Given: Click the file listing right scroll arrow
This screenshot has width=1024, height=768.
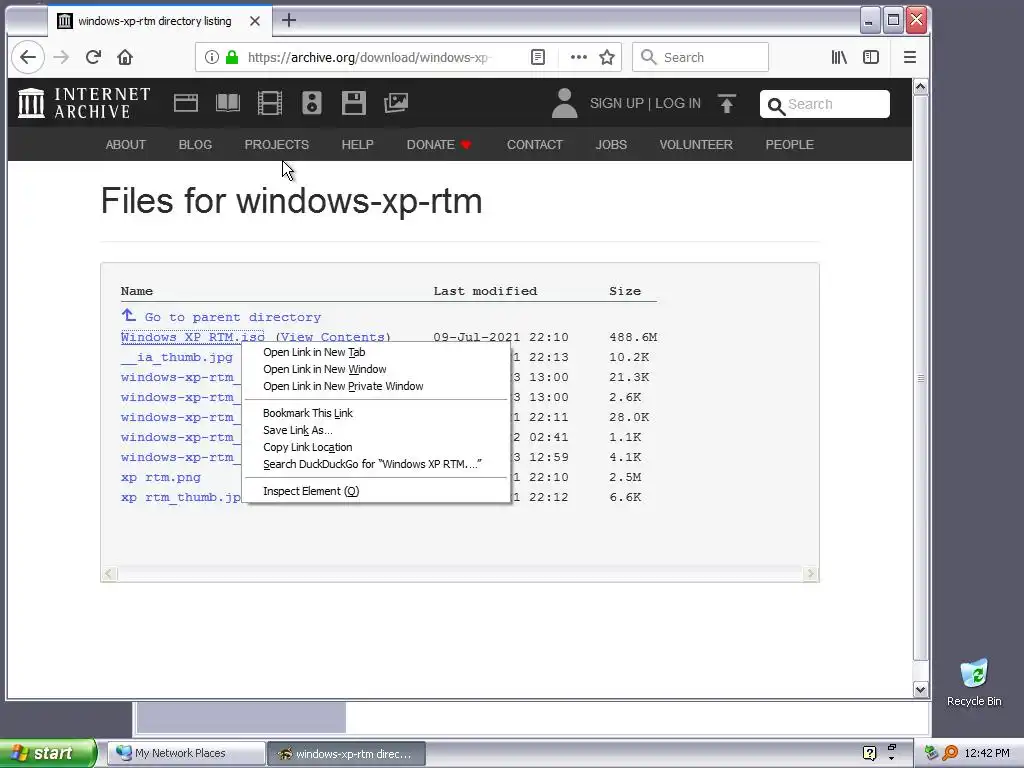Looking at the screenshot, I should (810, 573).
